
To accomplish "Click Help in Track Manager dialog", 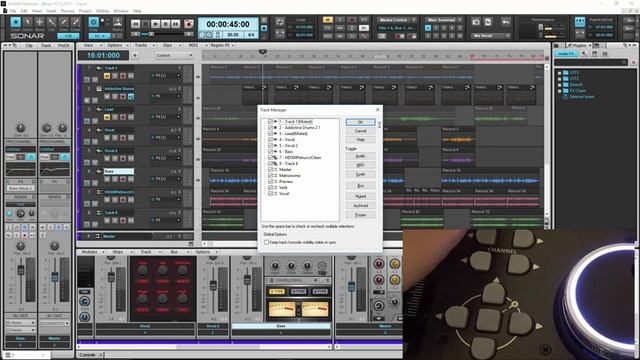I will point(360,140).
